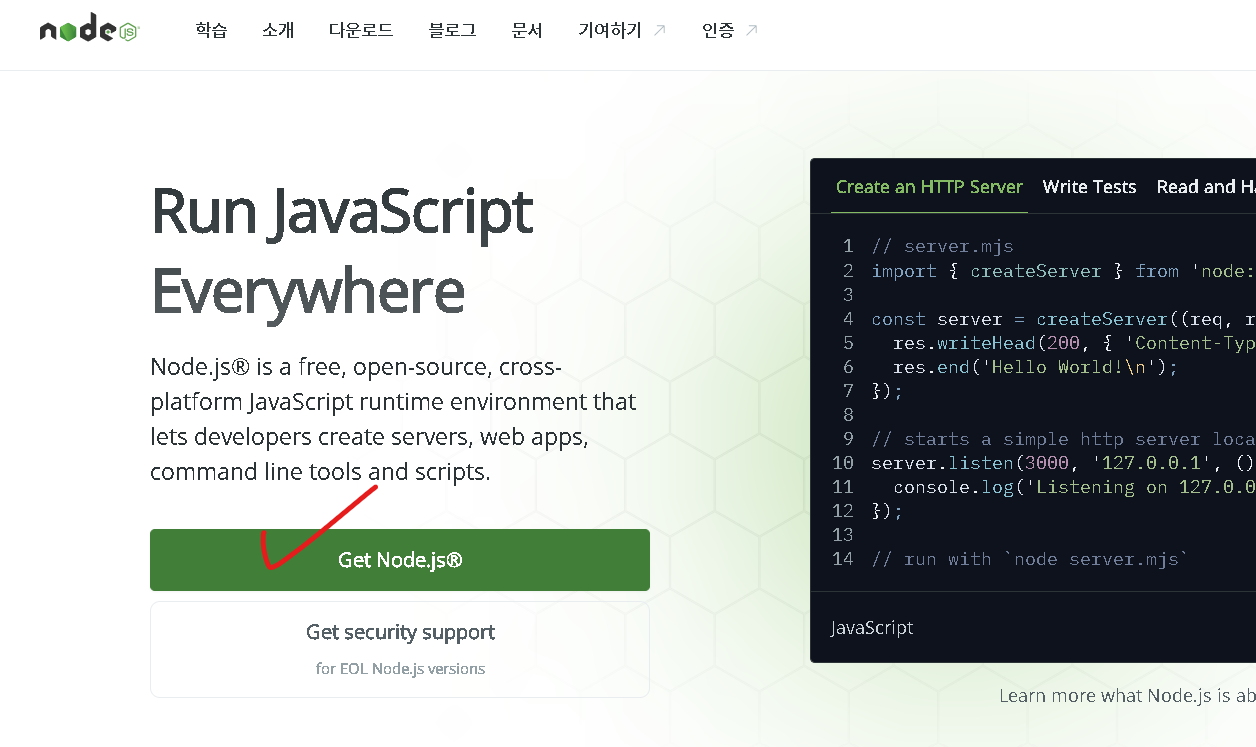Click the green Get Node.js® button
The width and height of the screenshot is (1256, 747).
tap(400, 560)
